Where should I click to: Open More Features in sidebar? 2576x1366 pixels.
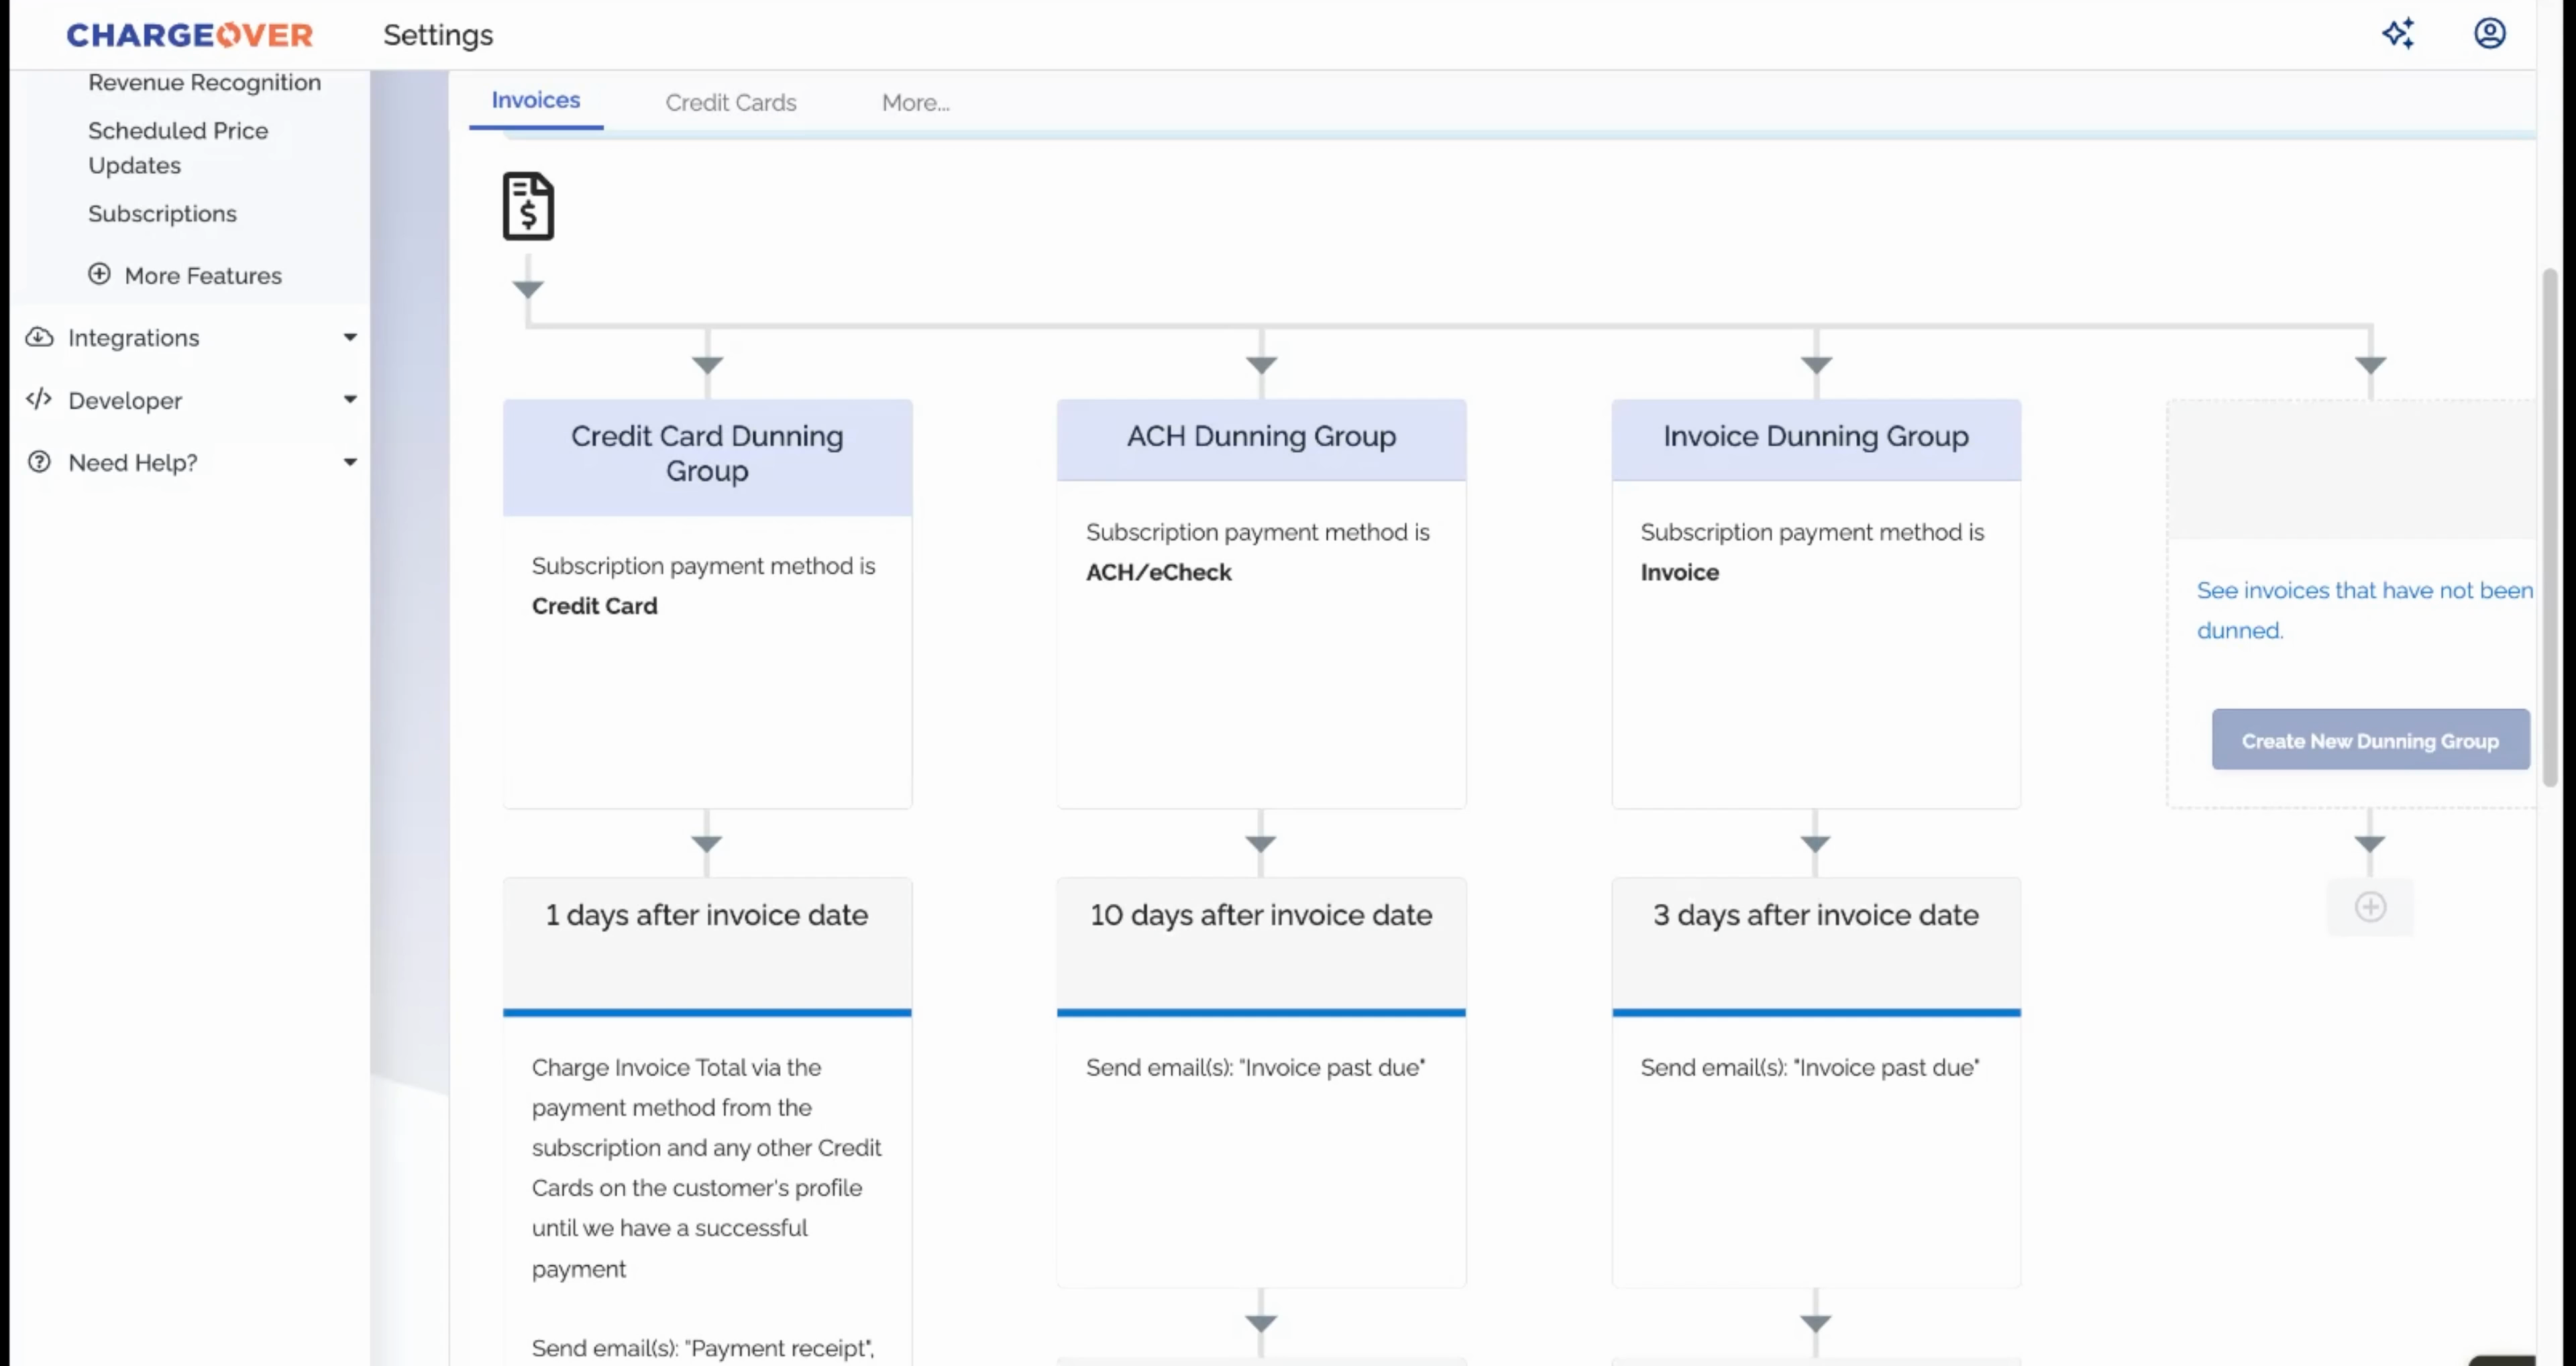pos(203,276)
